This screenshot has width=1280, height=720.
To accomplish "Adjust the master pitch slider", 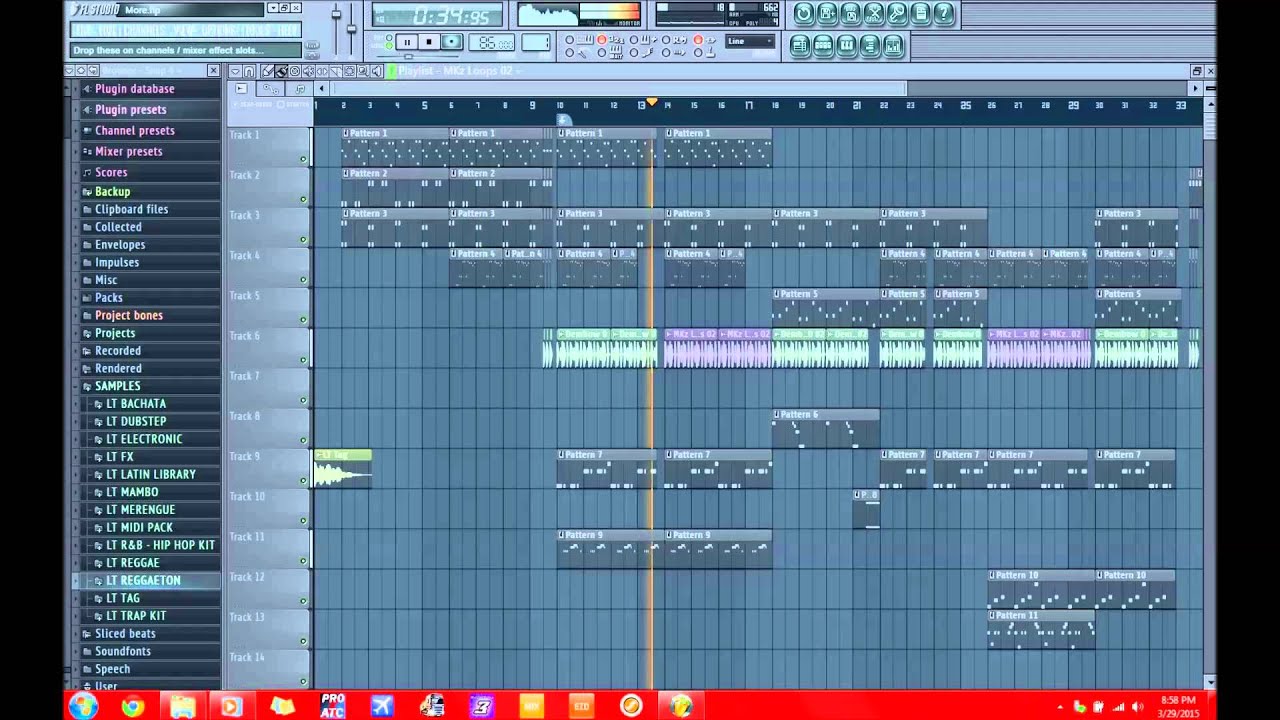I will 351,28.
